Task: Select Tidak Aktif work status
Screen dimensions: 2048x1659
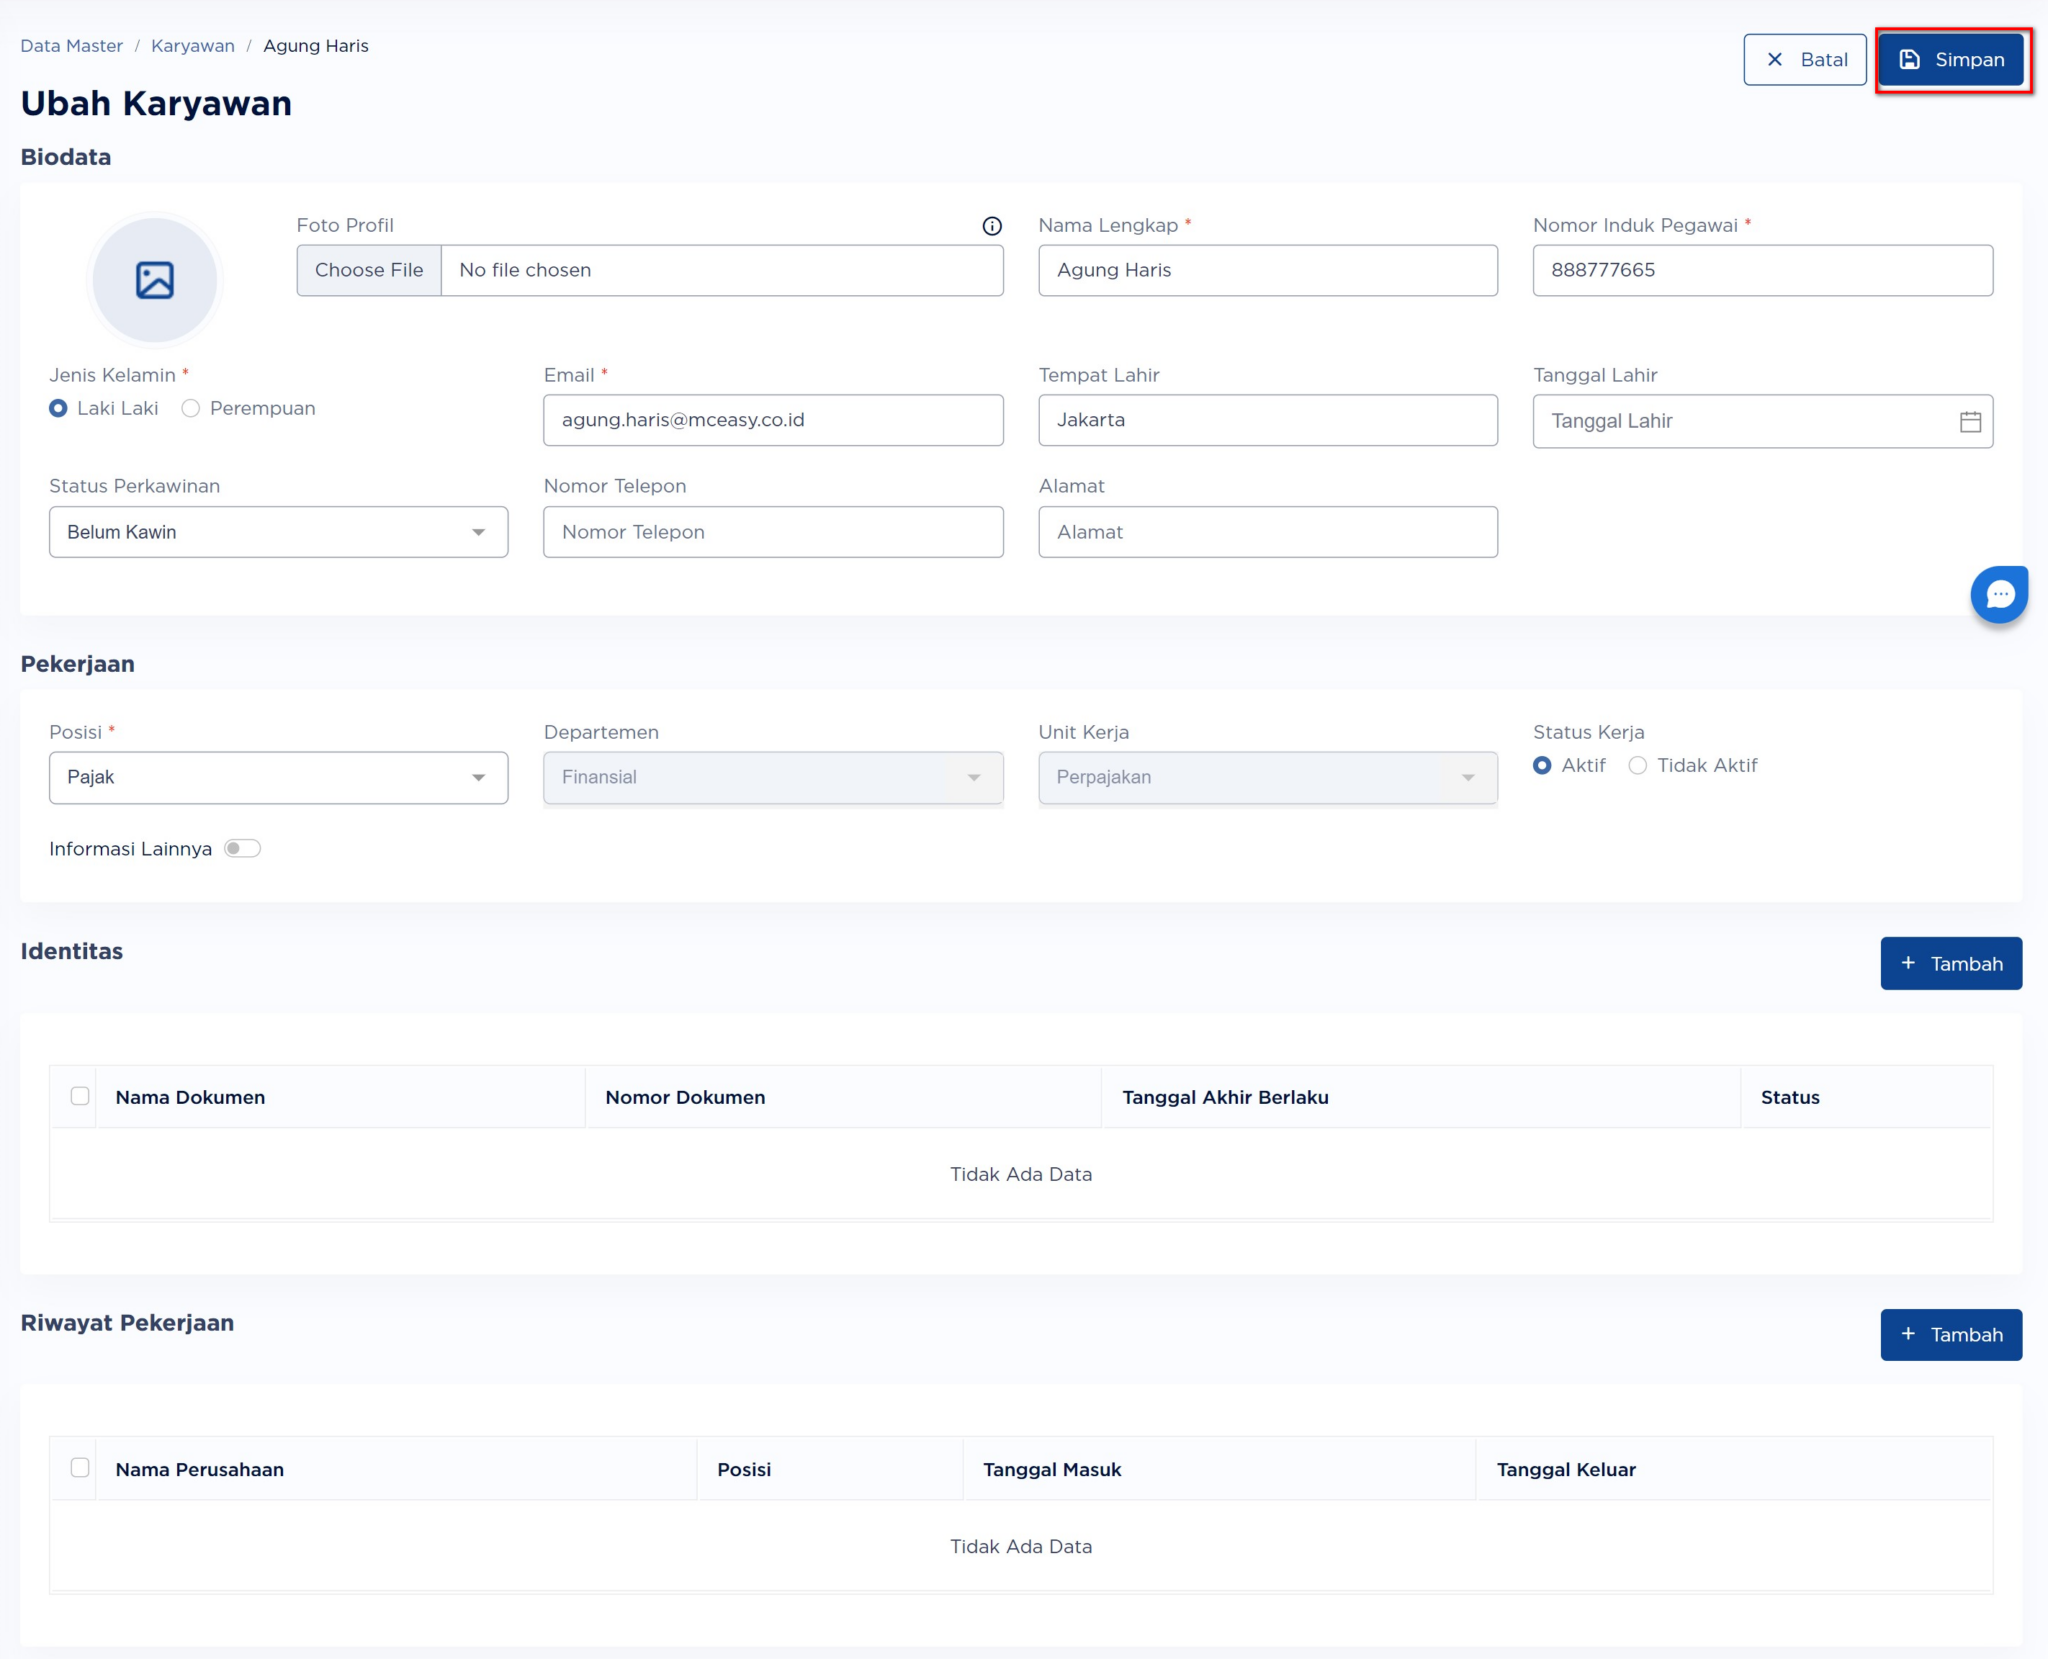Action: point(1637,765)
